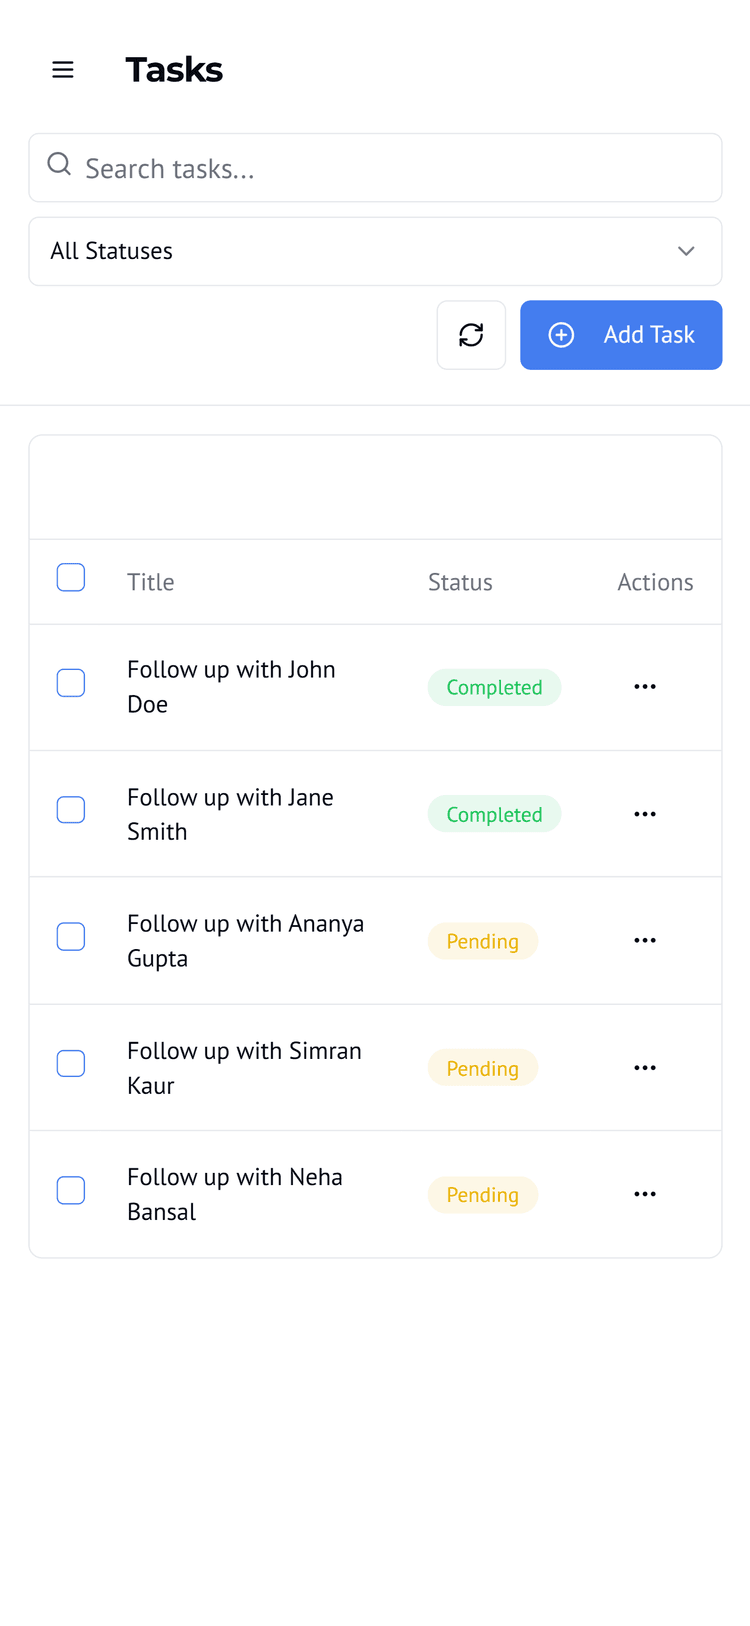Click the Pending badge for Simran Kaur
The width and height of the screenshot is (750, 1626).
tap(482, 1068)
